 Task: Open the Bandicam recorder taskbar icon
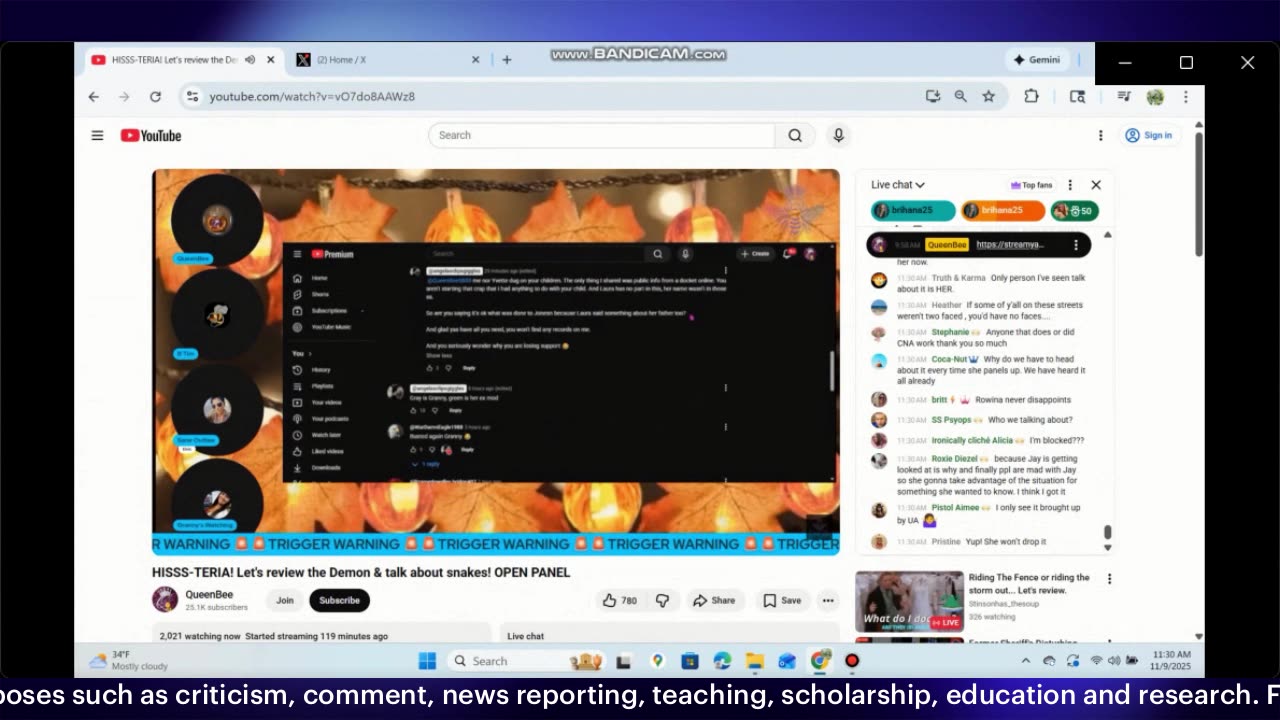[852, 661]
